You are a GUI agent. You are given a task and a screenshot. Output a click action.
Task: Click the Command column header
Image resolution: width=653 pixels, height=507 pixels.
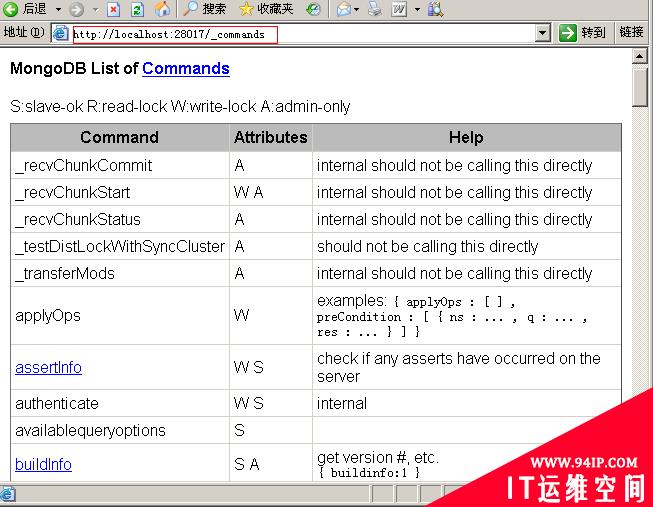click(x=120, y=137)
